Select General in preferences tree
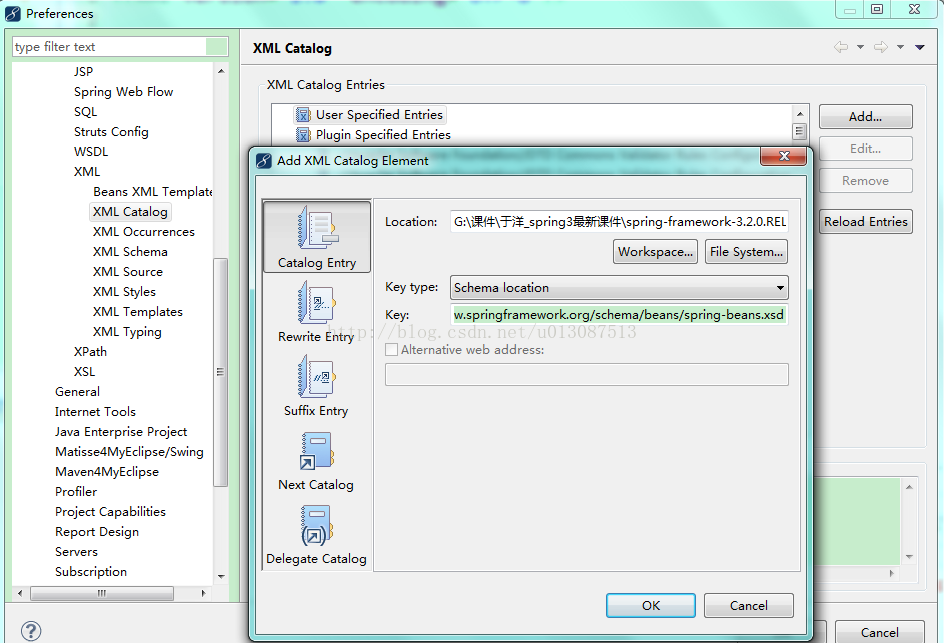Image resolution: width=944 pixels, height=643 pixels. (x=77, y=391)
